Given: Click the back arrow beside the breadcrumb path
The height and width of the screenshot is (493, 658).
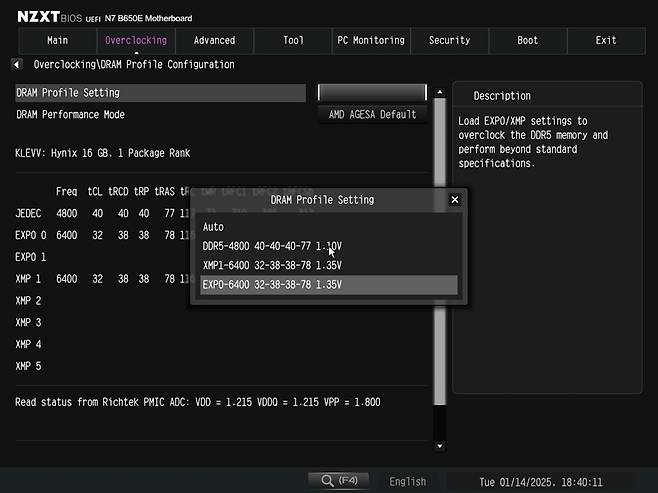Looking at the screenshot, I should coord(16,65).
